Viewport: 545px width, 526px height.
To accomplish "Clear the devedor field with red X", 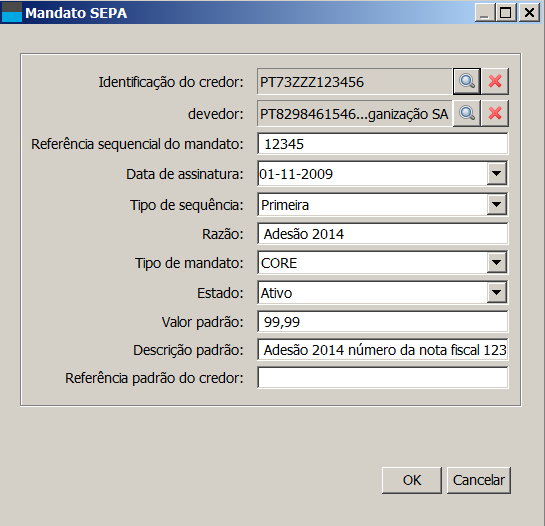I will point(495,114).
